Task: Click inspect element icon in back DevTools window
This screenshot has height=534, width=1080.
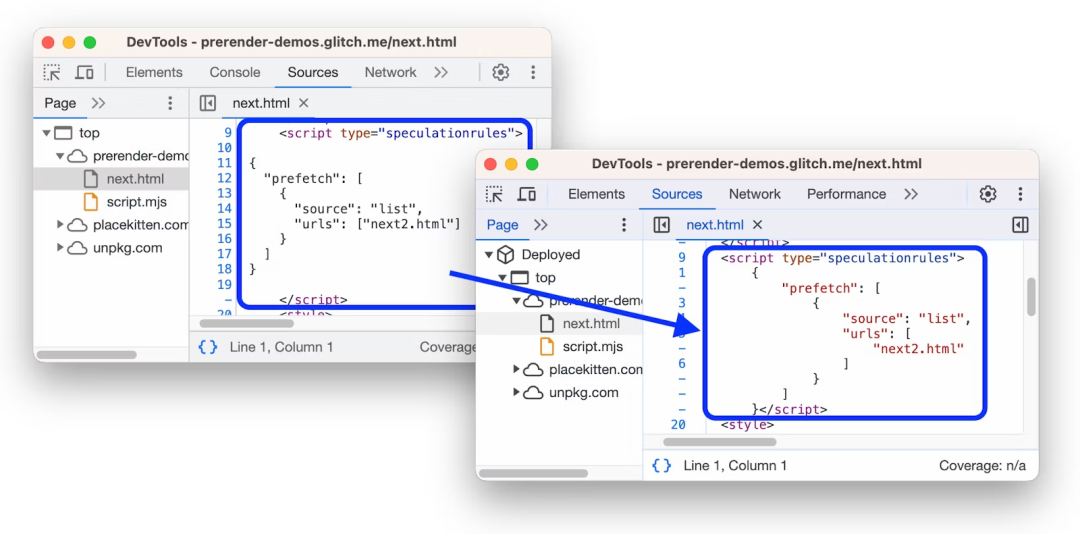Action: point(52,72)
